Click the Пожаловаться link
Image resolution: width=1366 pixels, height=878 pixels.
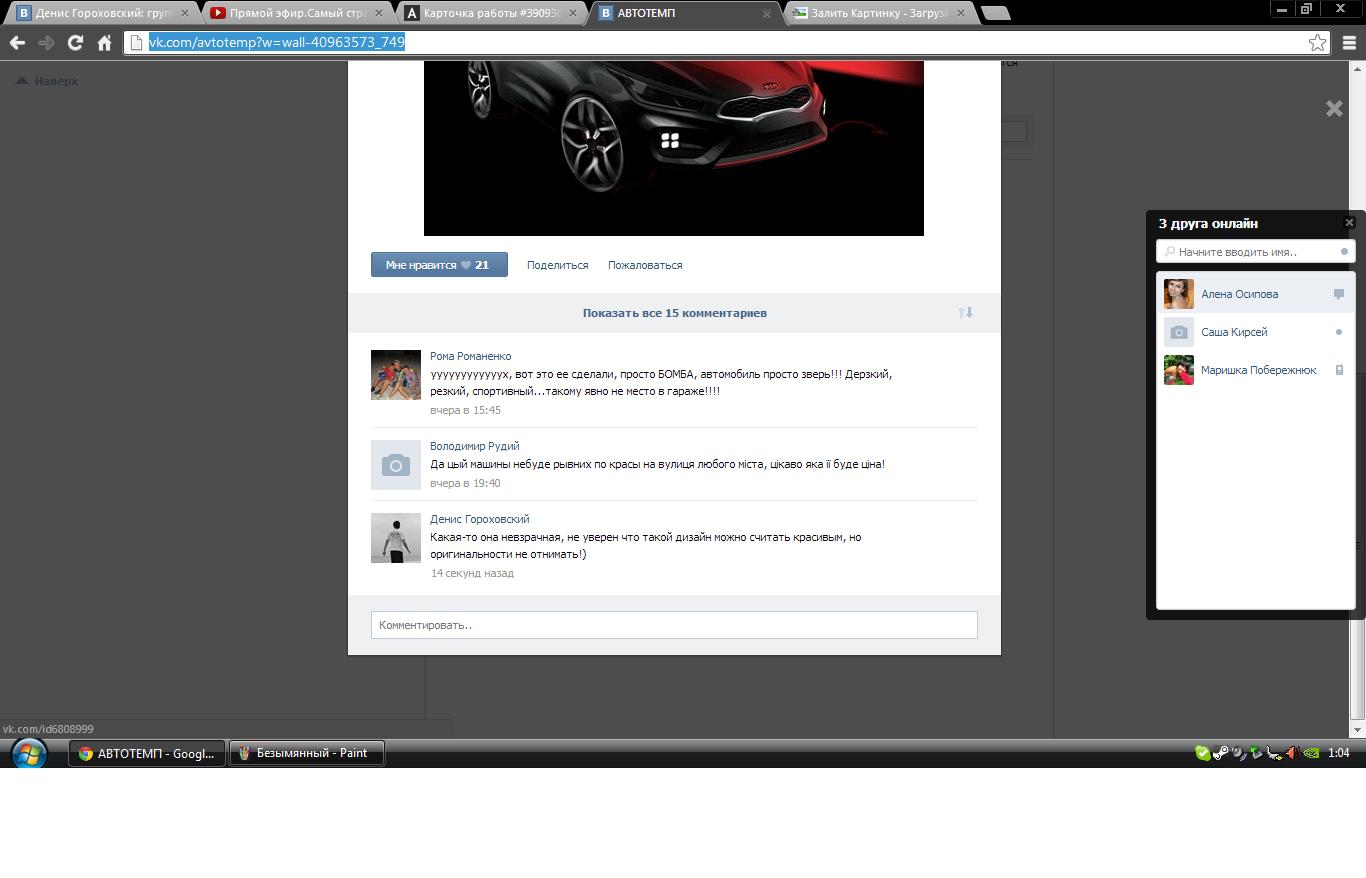pyautogui.click(x=645, y=265)
